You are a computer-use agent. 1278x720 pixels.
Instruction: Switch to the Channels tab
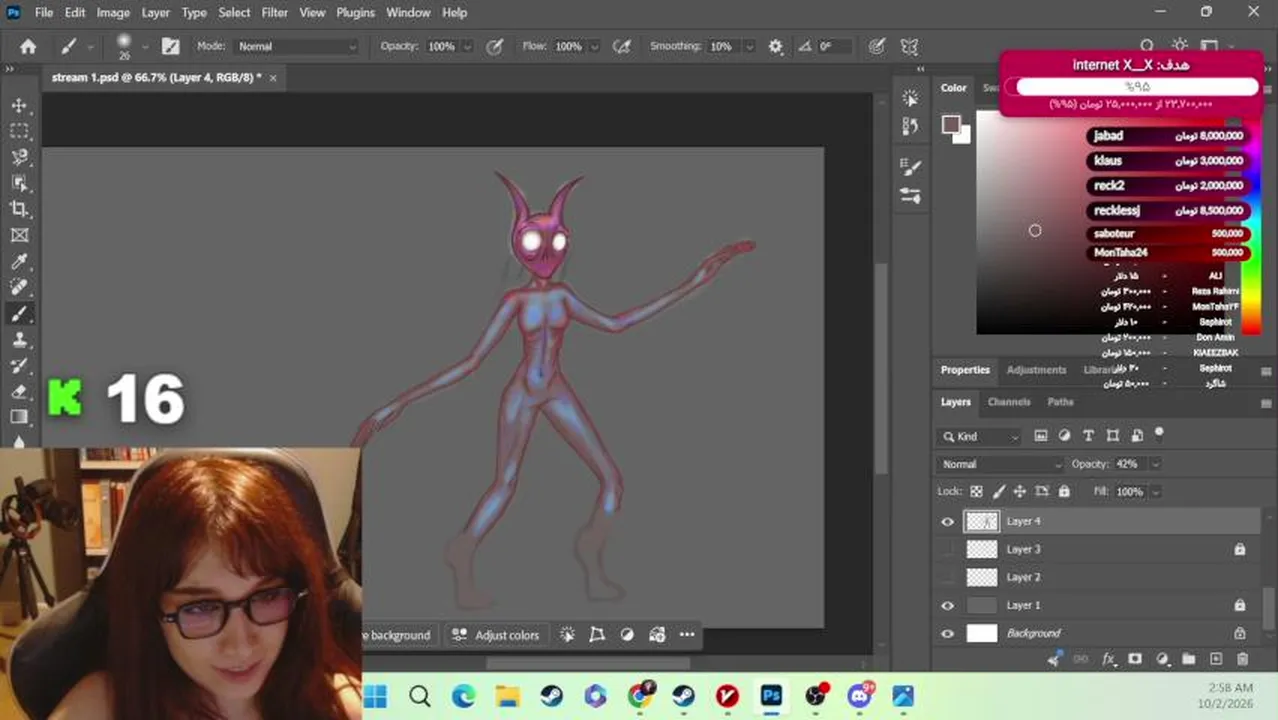[x=1009, y=401]
